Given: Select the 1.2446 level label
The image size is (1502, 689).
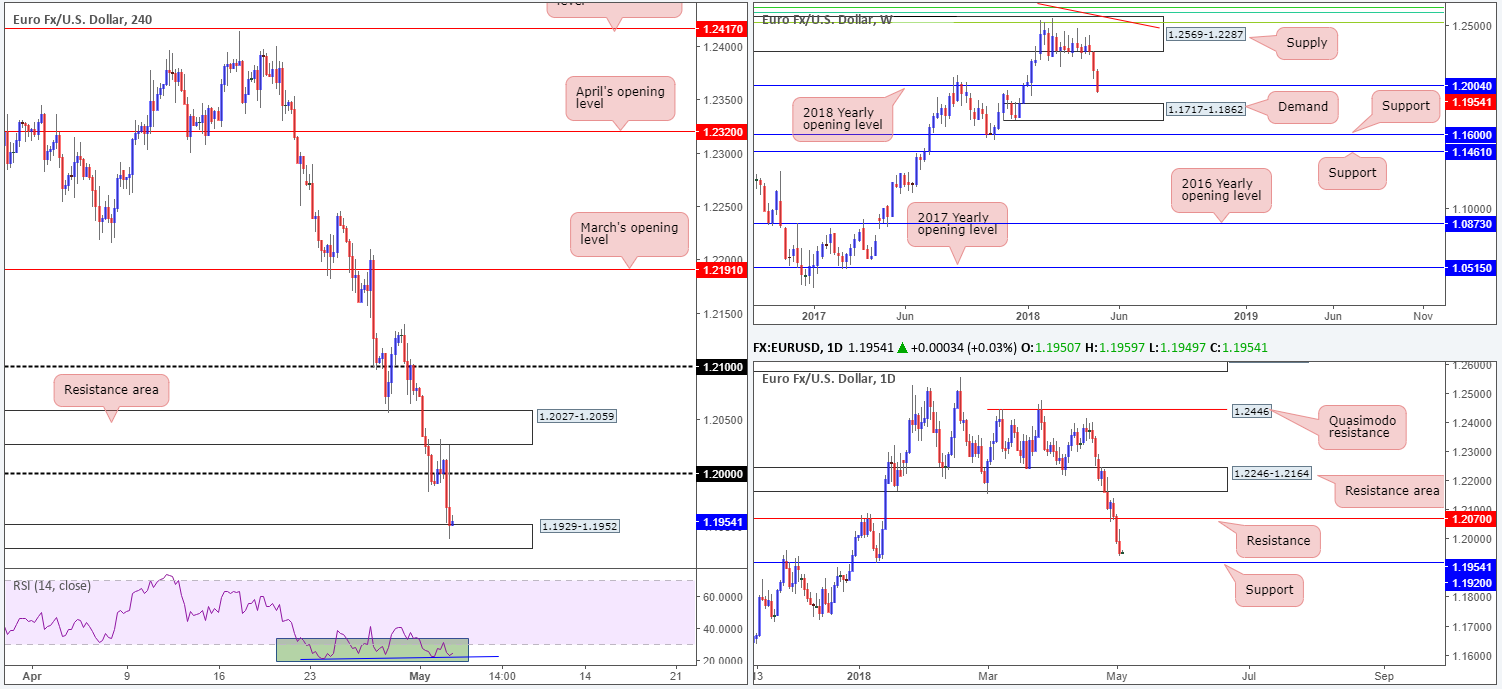Looking at the screenshot, I should [x=1251, y=410].
